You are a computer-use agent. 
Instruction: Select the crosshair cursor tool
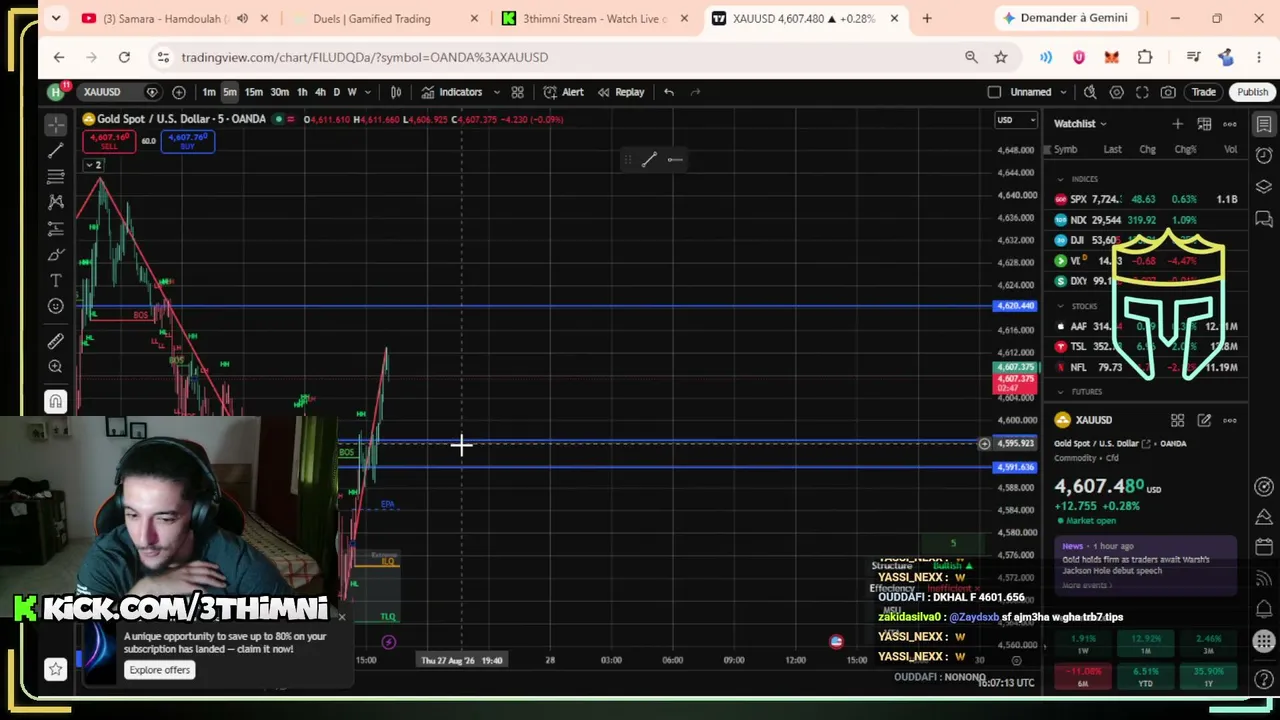(56, 124)
